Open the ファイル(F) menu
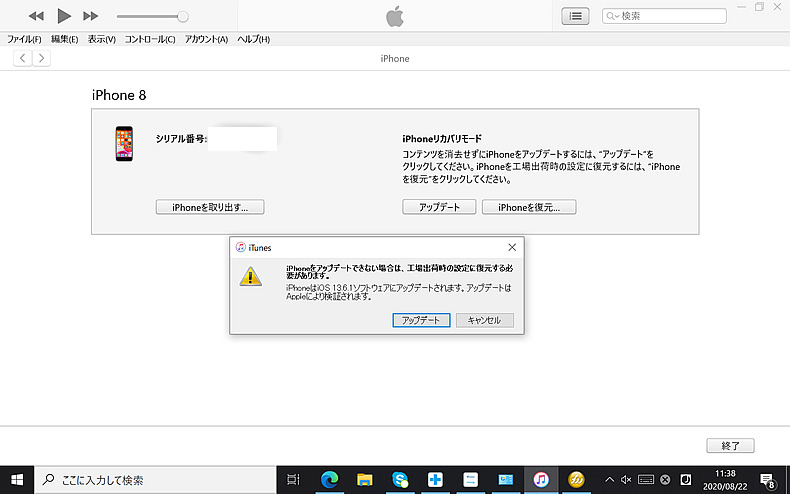790x494 pixels. 24,39
